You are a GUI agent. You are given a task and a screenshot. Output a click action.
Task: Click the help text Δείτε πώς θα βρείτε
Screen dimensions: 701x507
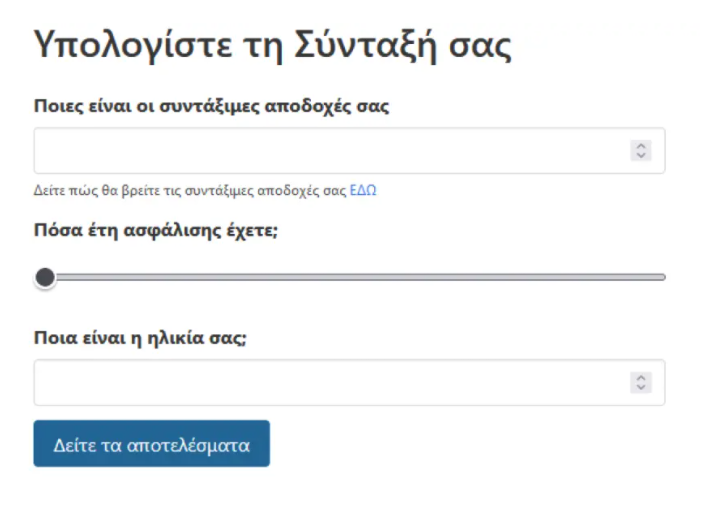[100, 190]
